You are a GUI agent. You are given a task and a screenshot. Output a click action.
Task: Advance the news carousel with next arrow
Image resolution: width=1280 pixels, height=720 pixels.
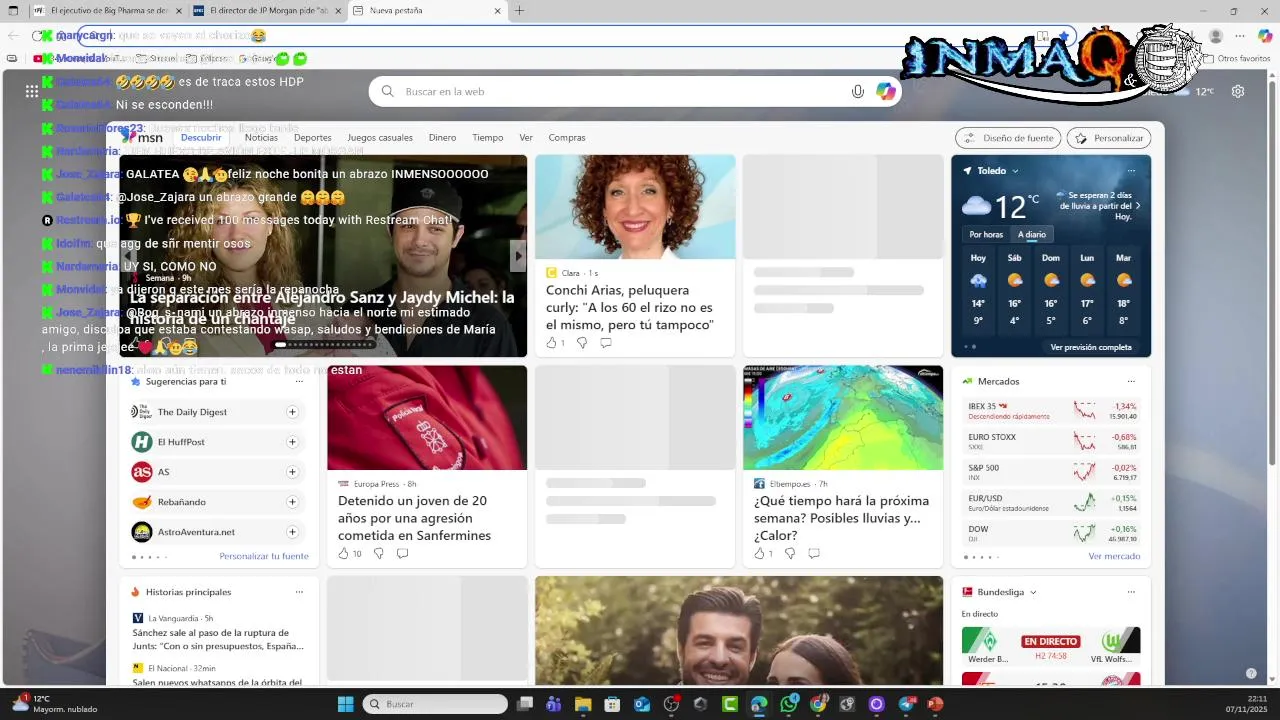click(518, 256)
